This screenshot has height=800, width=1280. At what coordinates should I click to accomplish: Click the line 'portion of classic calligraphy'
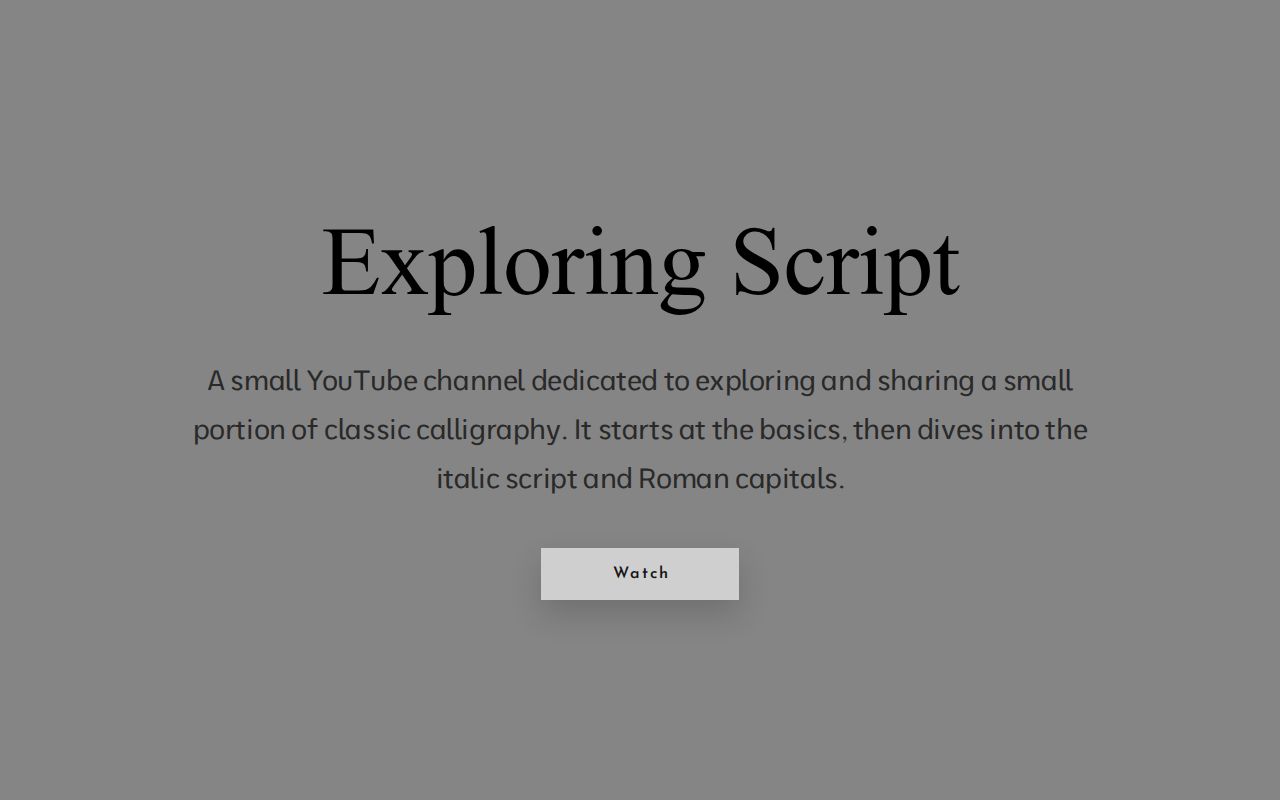(x=640, y=430)
